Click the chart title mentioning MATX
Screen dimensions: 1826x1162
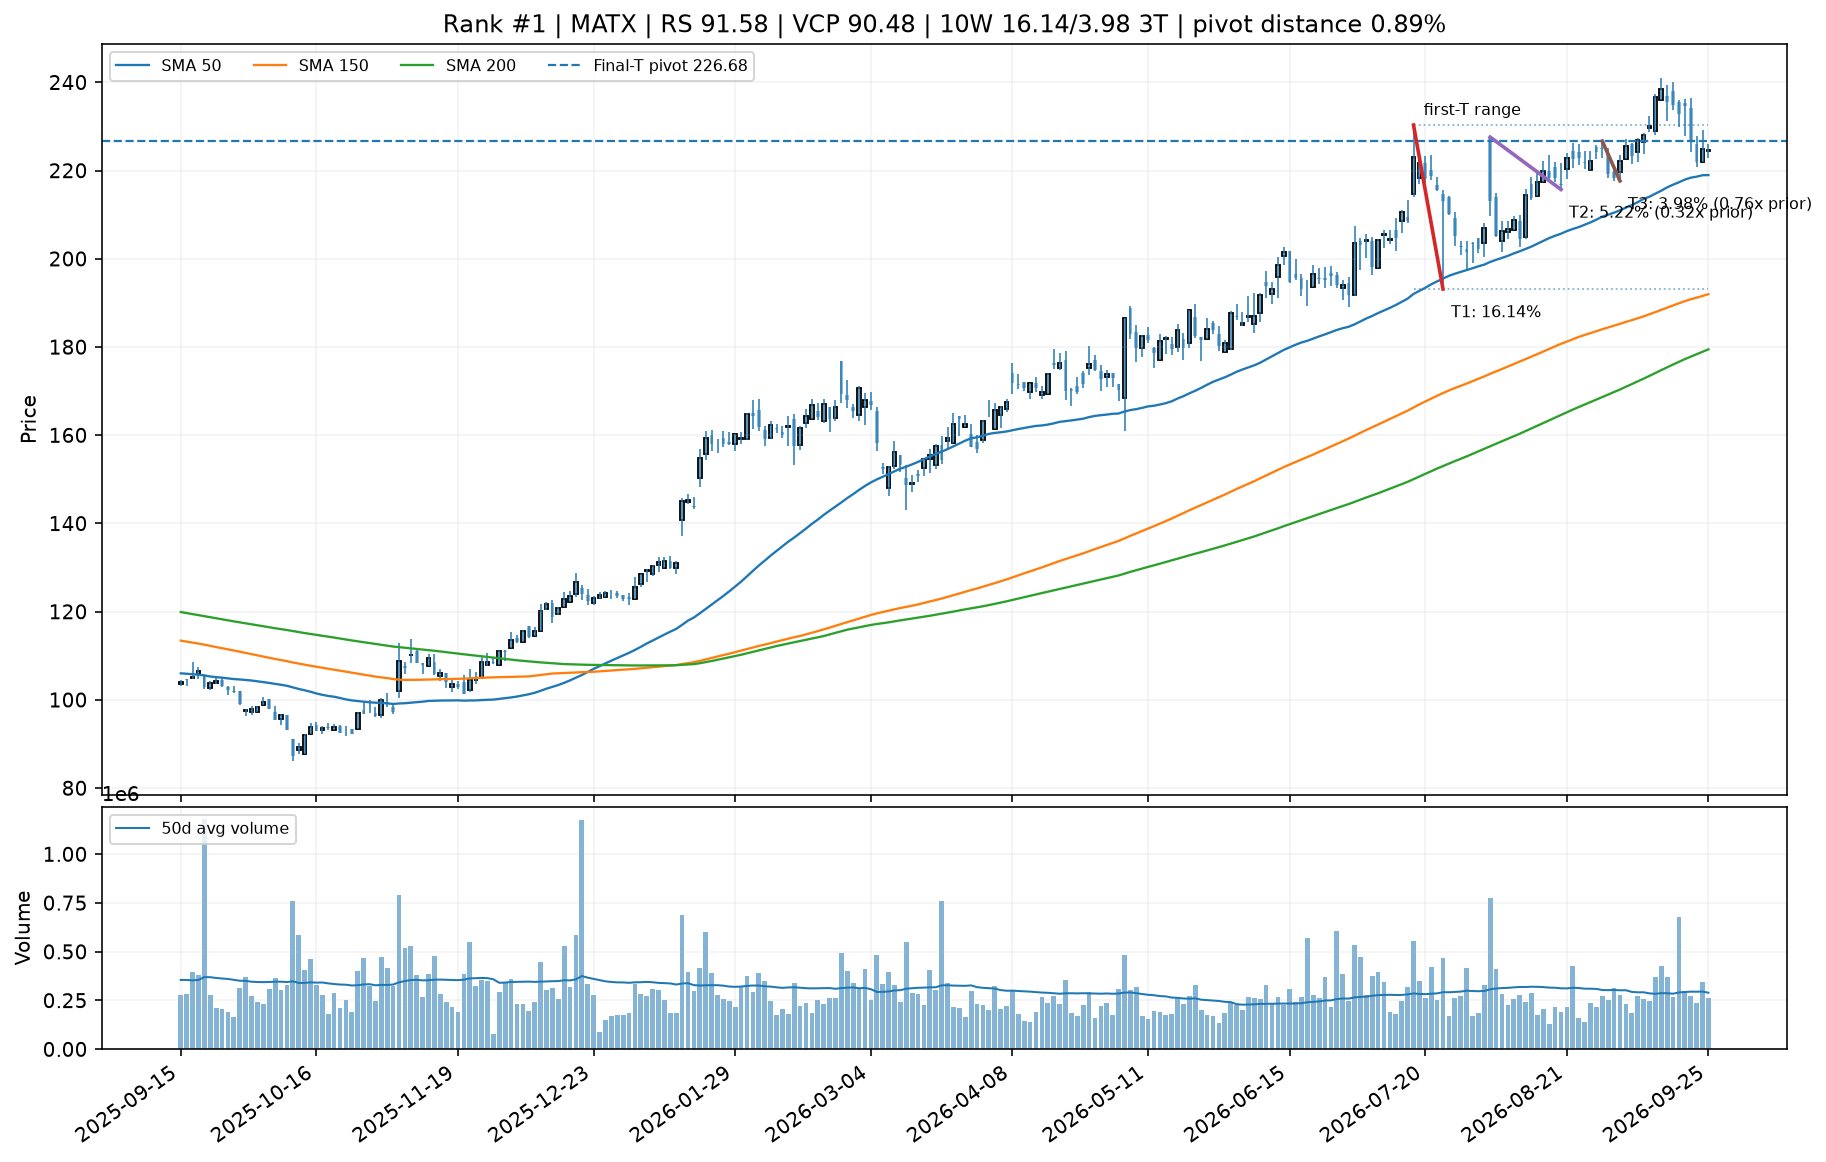(x=944, y=24)
